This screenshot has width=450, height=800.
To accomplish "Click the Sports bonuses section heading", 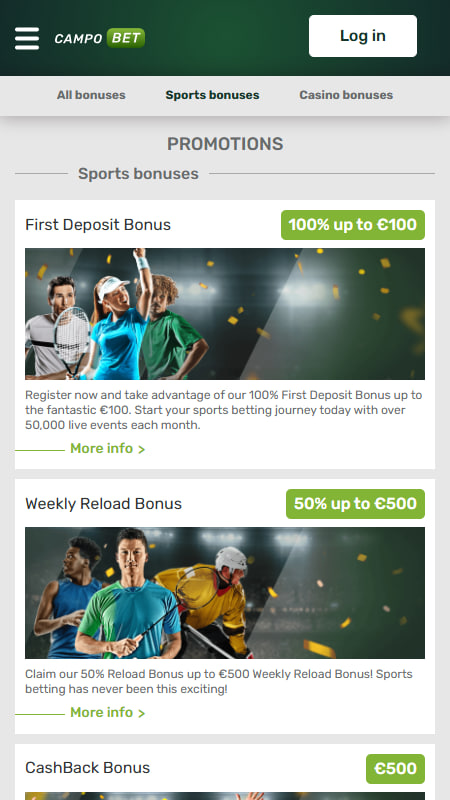I will pos(138,173).
